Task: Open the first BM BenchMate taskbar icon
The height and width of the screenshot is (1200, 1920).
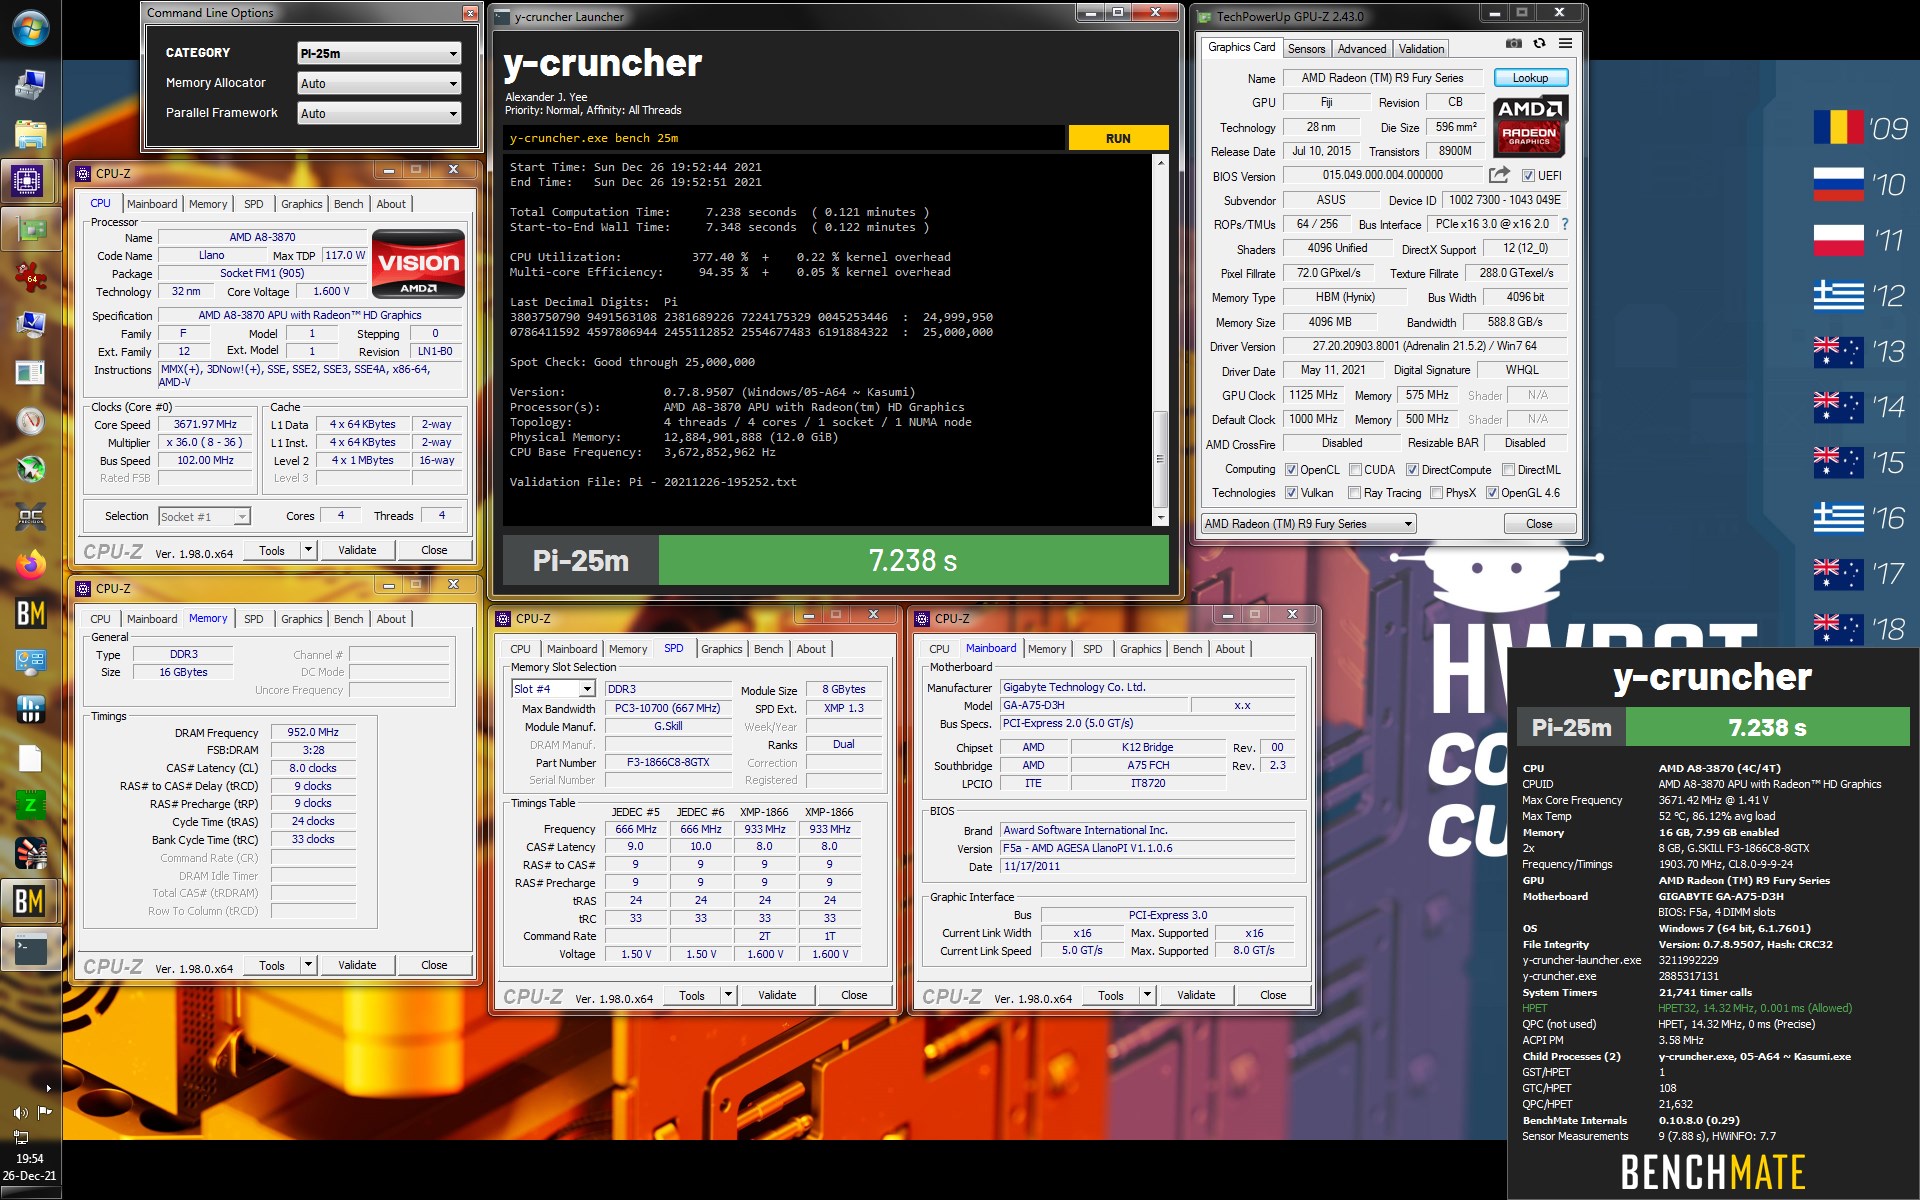Action: click(x=30, y=613)
